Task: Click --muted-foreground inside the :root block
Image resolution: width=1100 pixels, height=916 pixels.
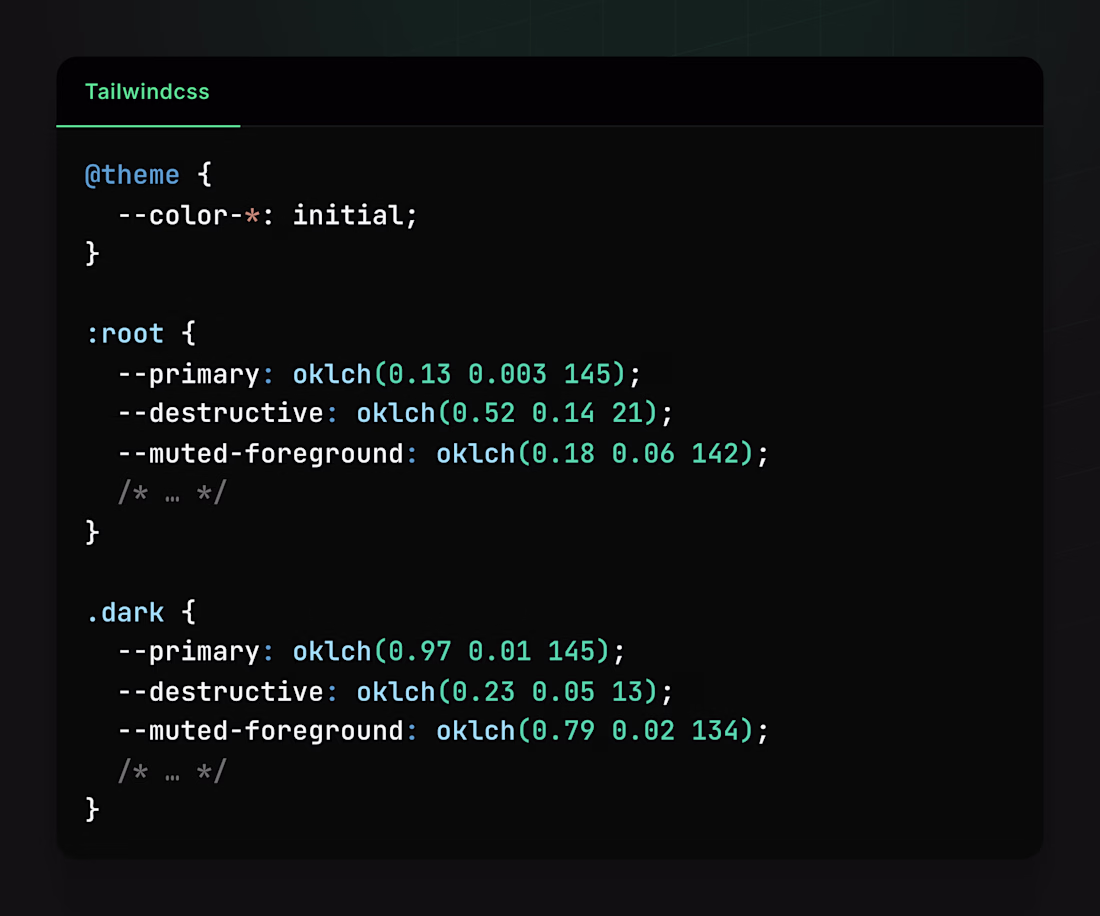Action: [x=260, y=453]
